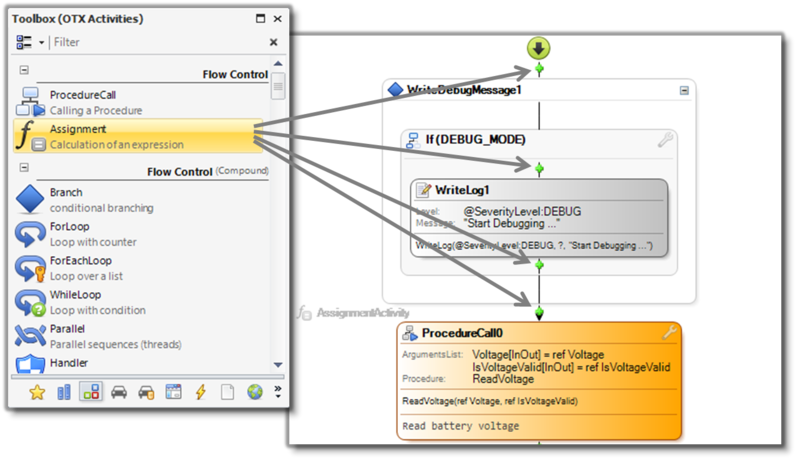
Task: Select the ProcedureCall activity in the toolbox
Action: [95, 102]
